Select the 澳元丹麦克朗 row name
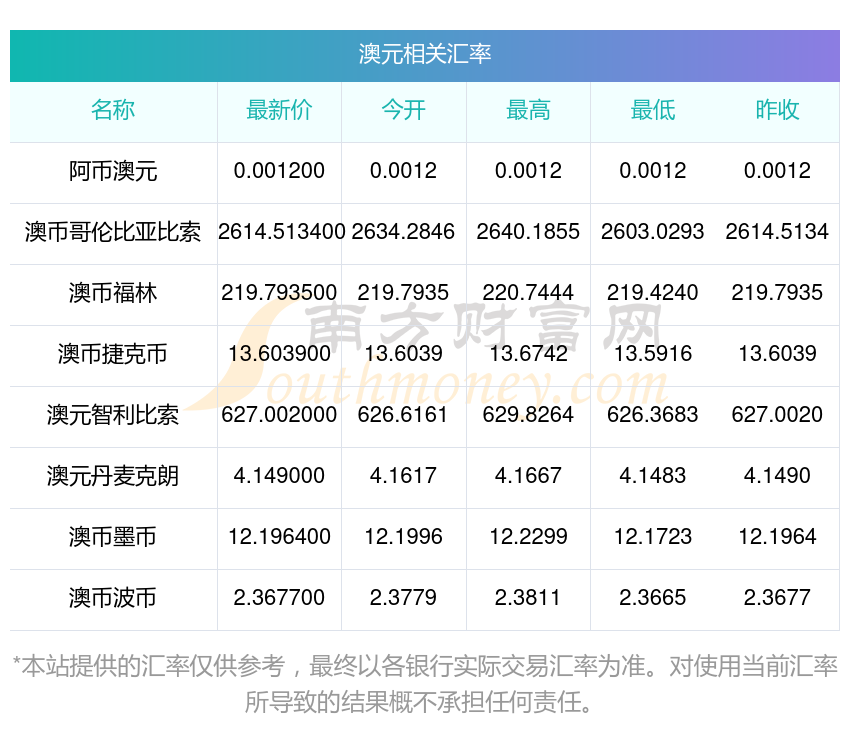Image resolution: width=850 pixels, height=733 pixels. pos(113,476)
